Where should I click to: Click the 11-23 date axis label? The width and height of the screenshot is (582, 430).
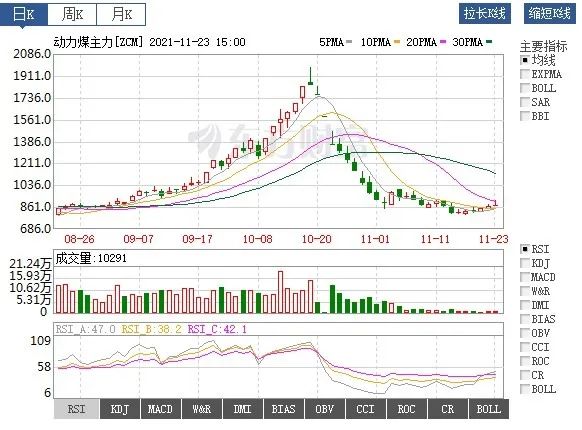(493, 239)
